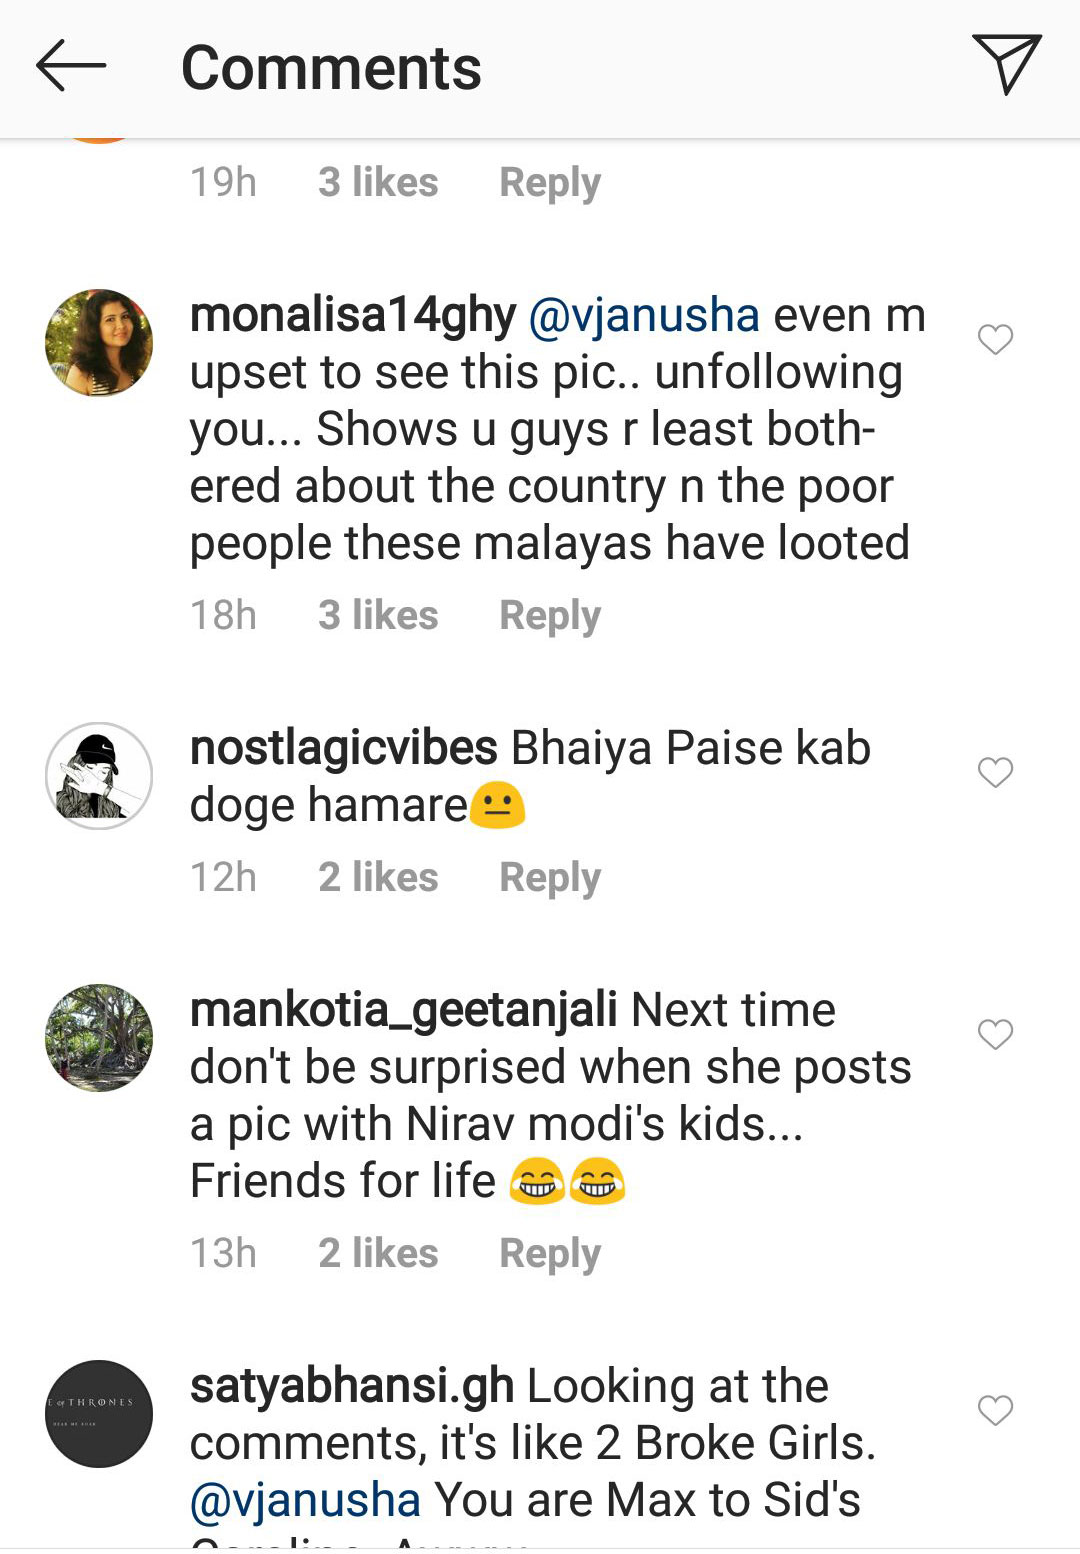Viewport: 1080px width, 1554px height.
Task: View 3 likes on monalisa14ghy's comment
Action: (378, 616)
